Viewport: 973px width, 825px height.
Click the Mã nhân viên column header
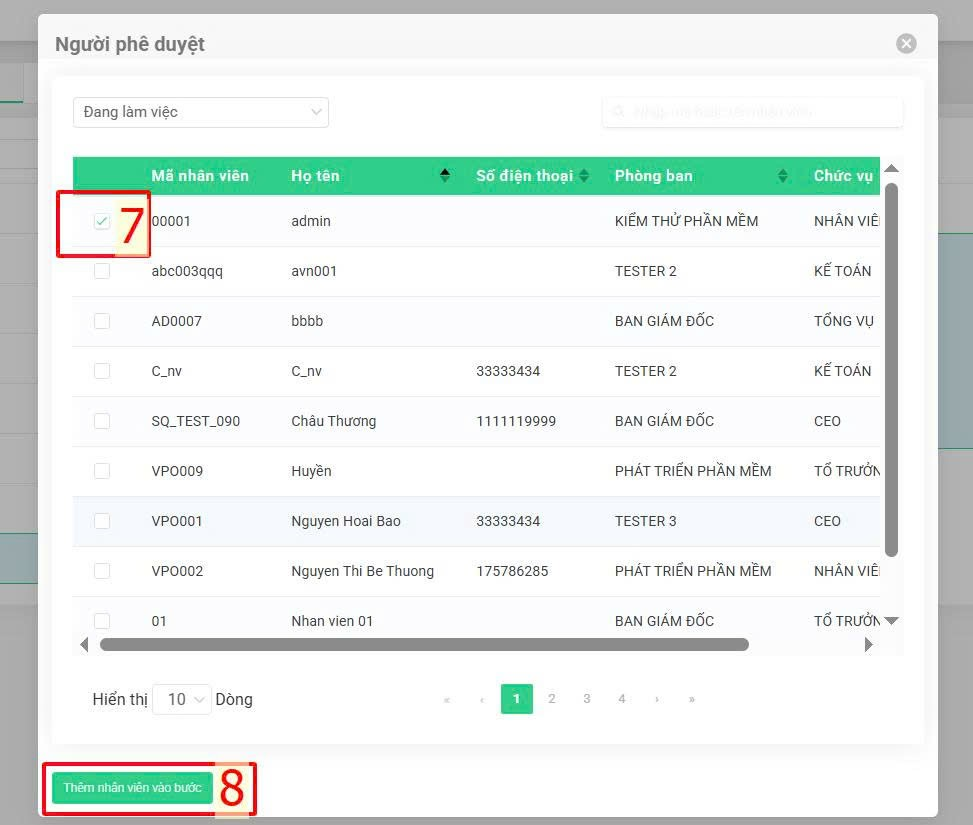click(200, 176)
